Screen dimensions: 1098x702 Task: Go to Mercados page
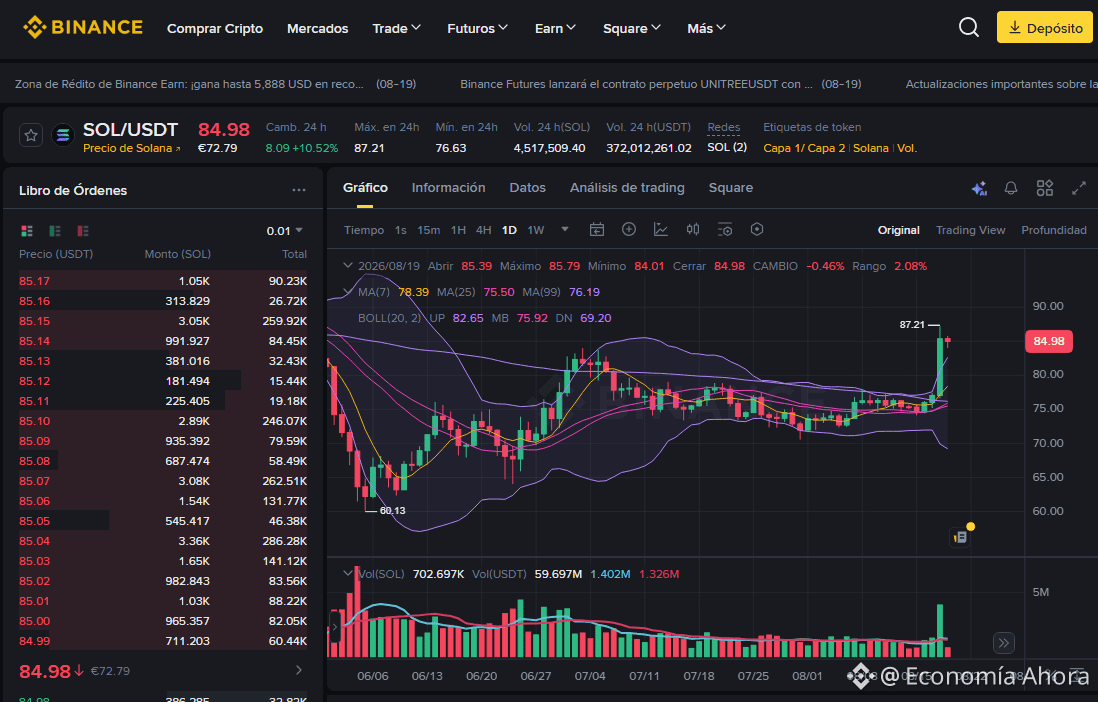317,28
